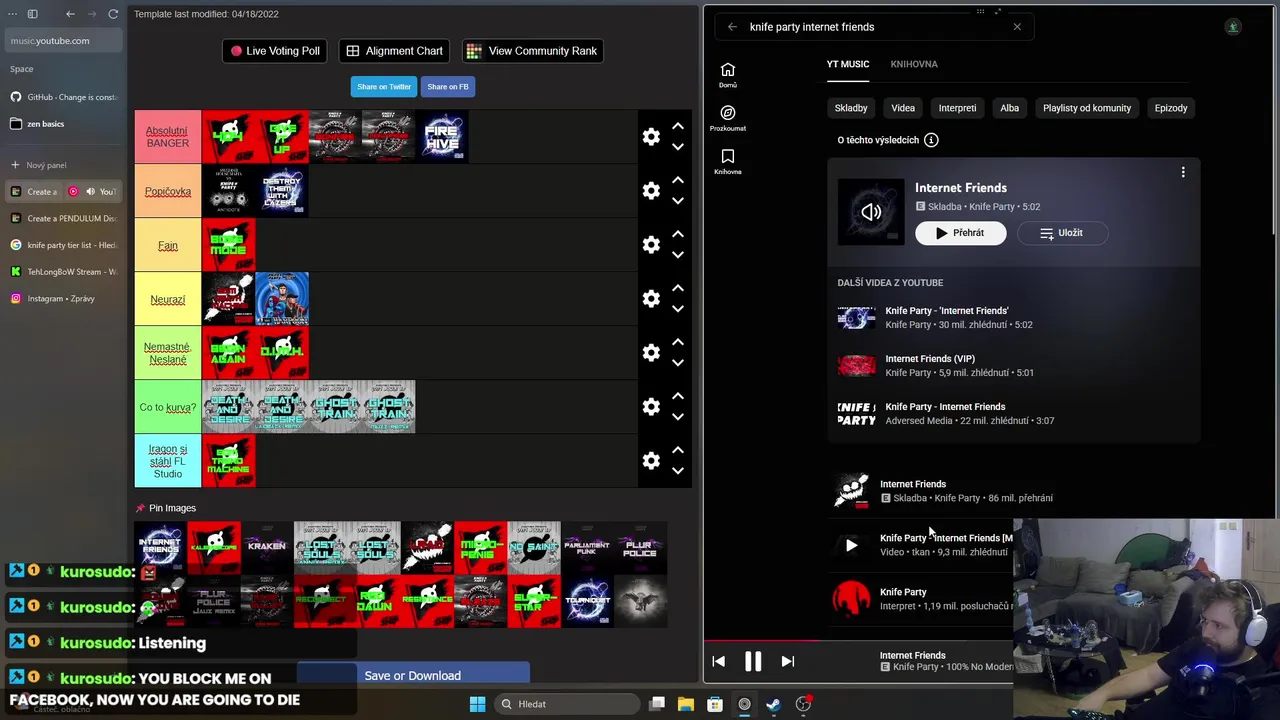Select Kraken image in pin images
The width and height of the screenshot is (1280, 720).
tap(267, 547)
